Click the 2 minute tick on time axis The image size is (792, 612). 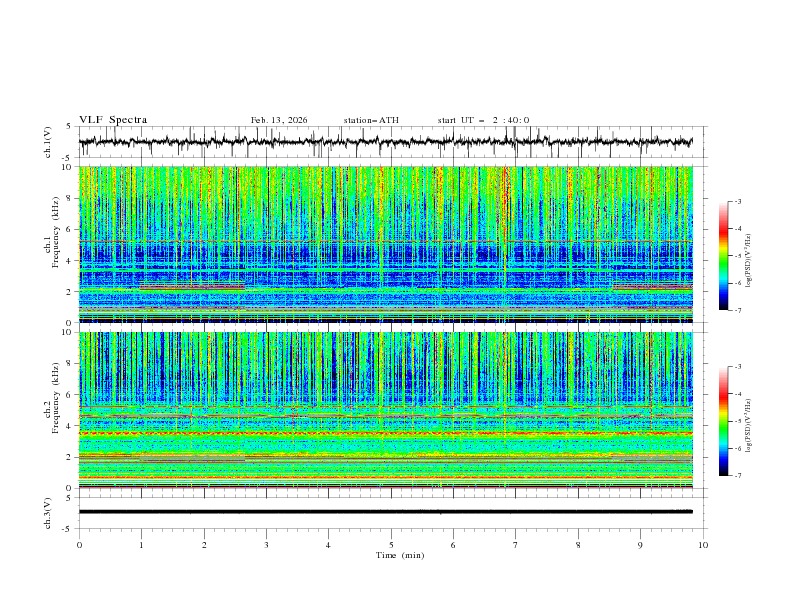[204, 545]
